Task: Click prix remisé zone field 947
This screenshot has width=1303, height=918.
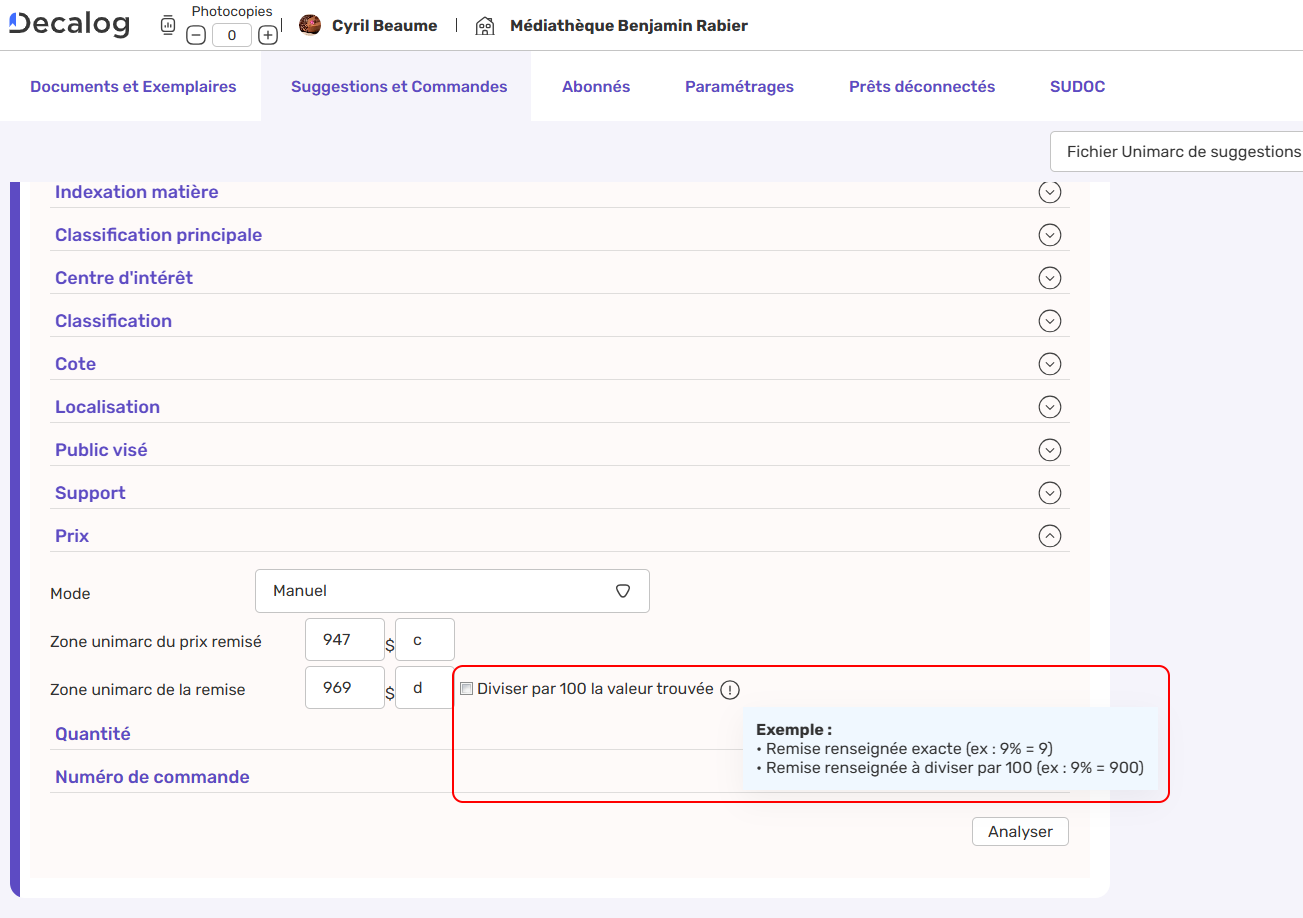Action: (x=345, y=639)
